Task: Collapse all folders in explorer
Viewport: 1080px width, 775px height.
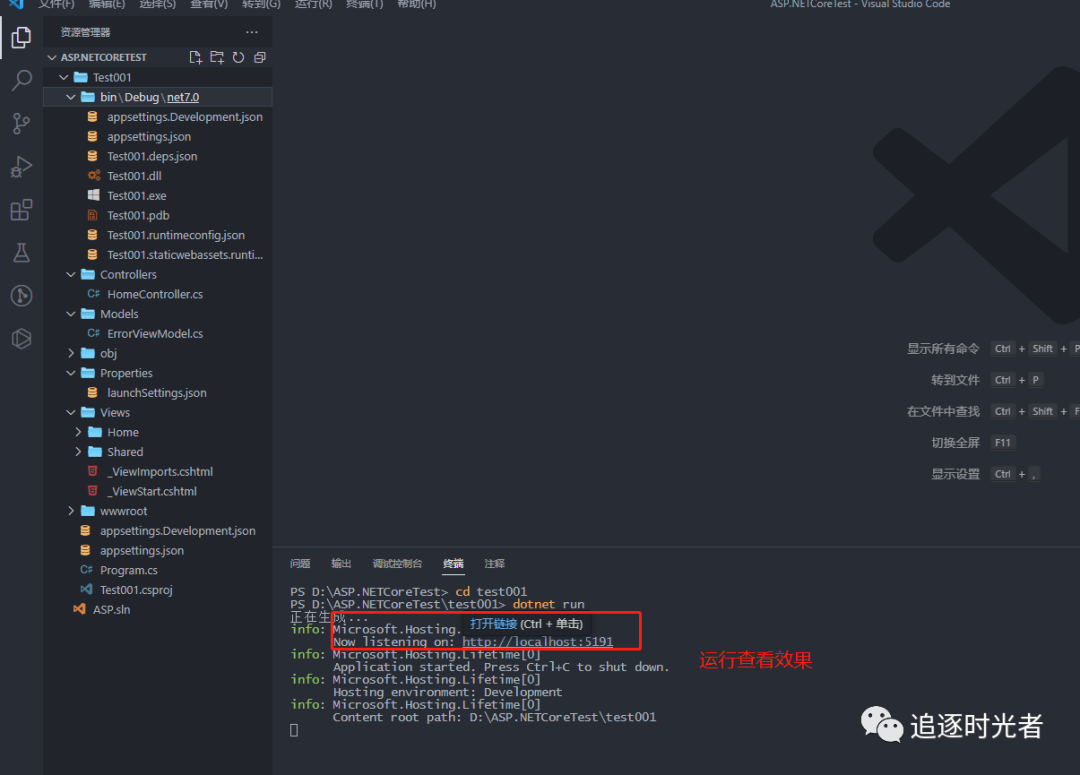Action: click(260, 57)
